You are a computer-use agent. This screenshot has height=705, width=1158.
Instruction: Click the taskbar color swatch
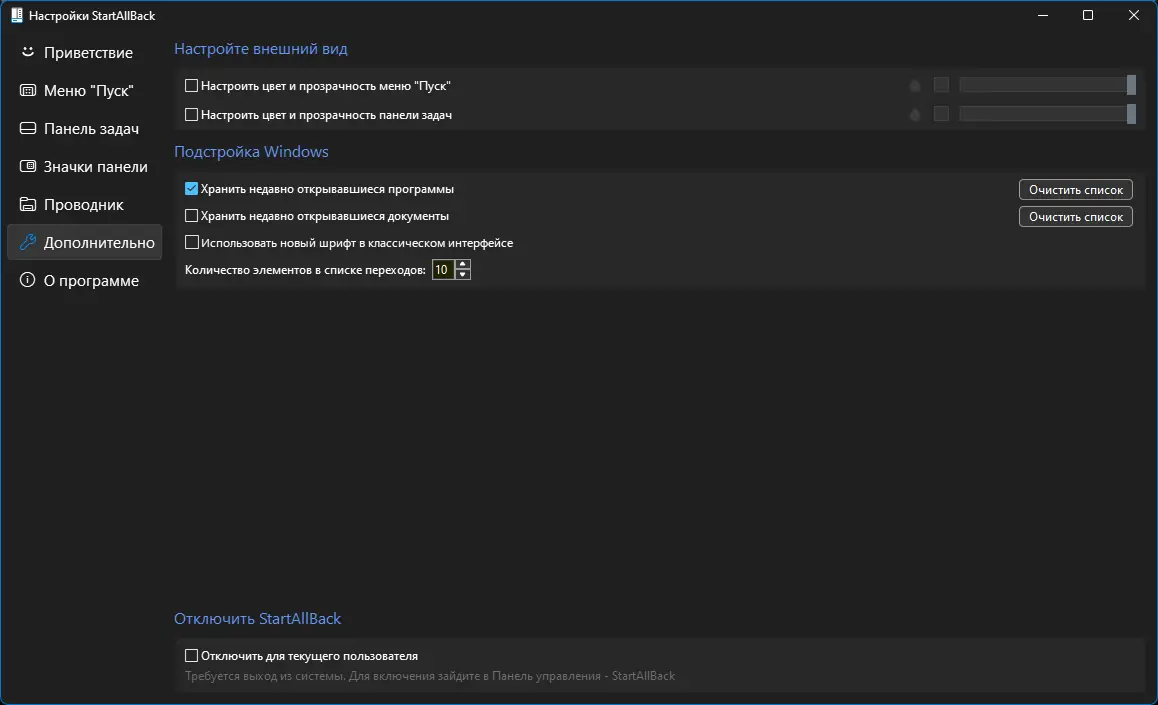click(941, 114)
